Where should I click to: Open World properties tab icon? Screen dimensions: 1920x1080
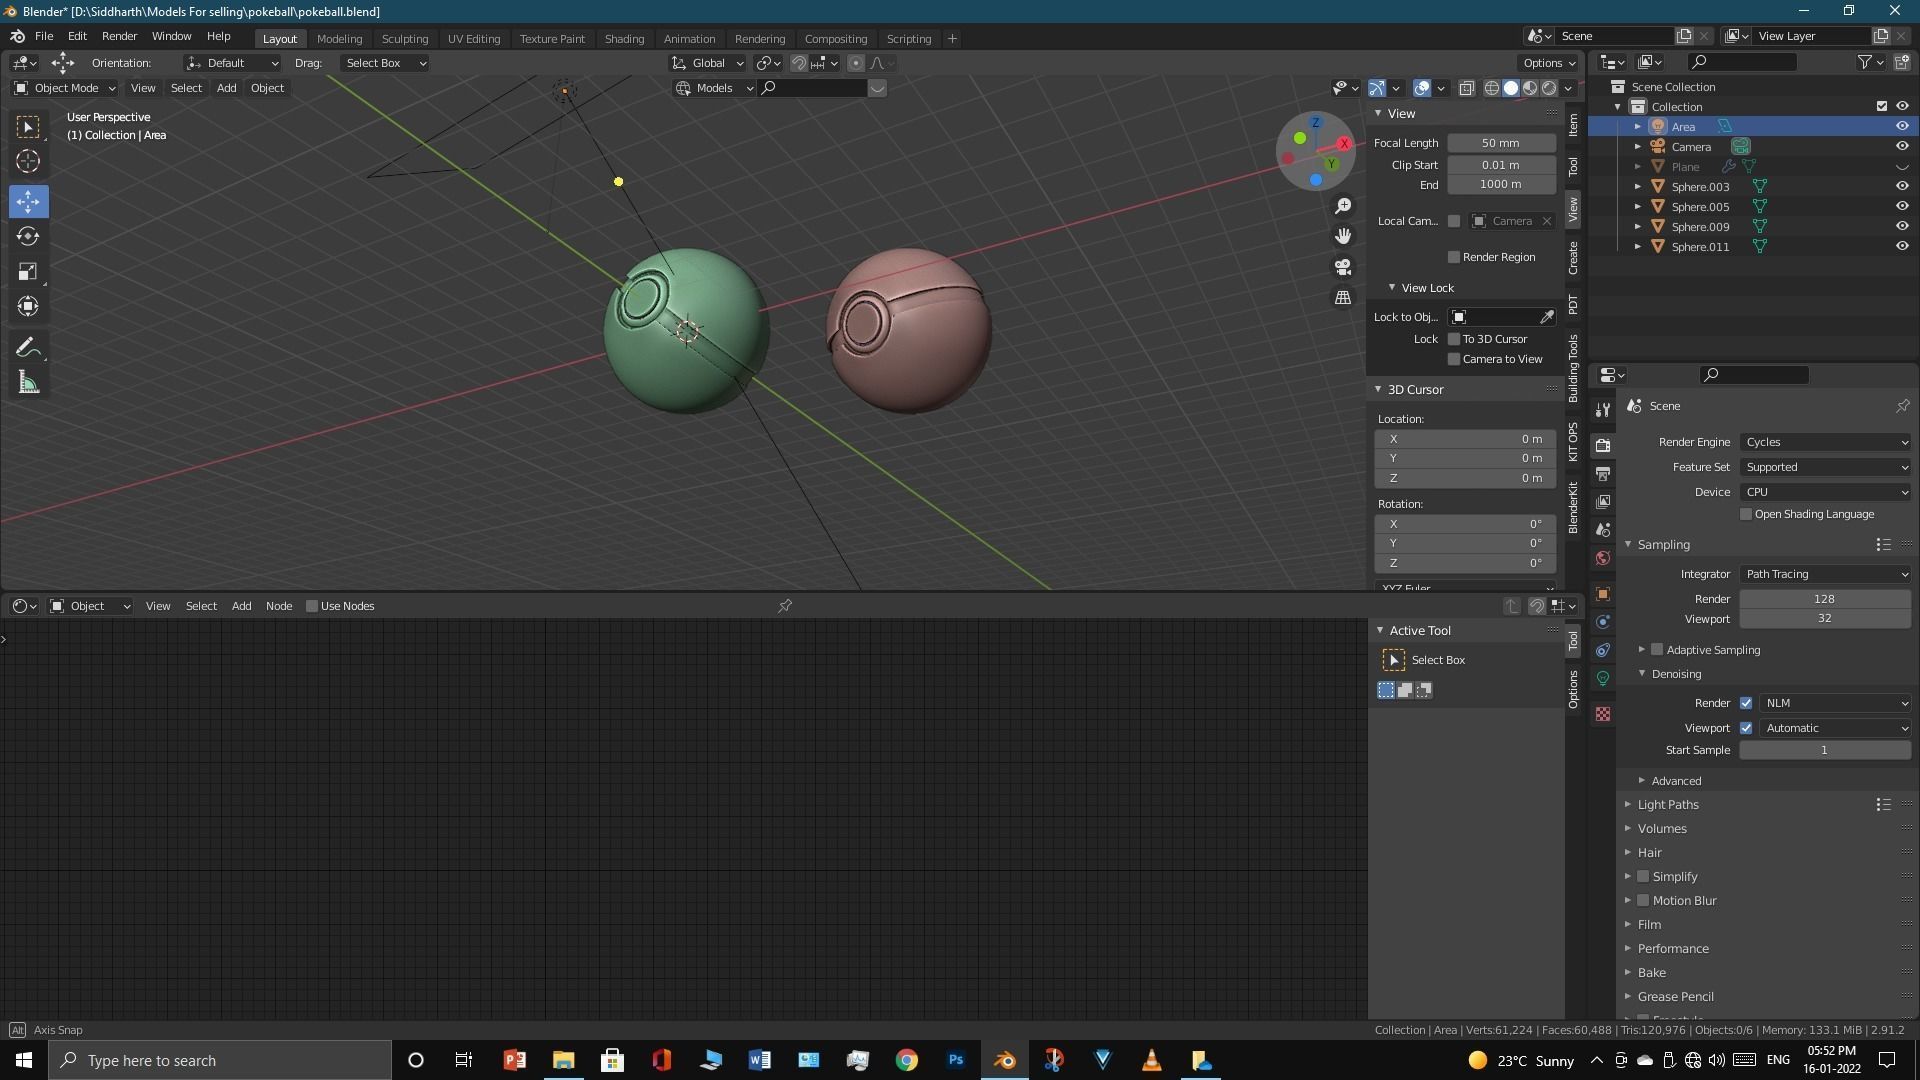pos(1603,558)
